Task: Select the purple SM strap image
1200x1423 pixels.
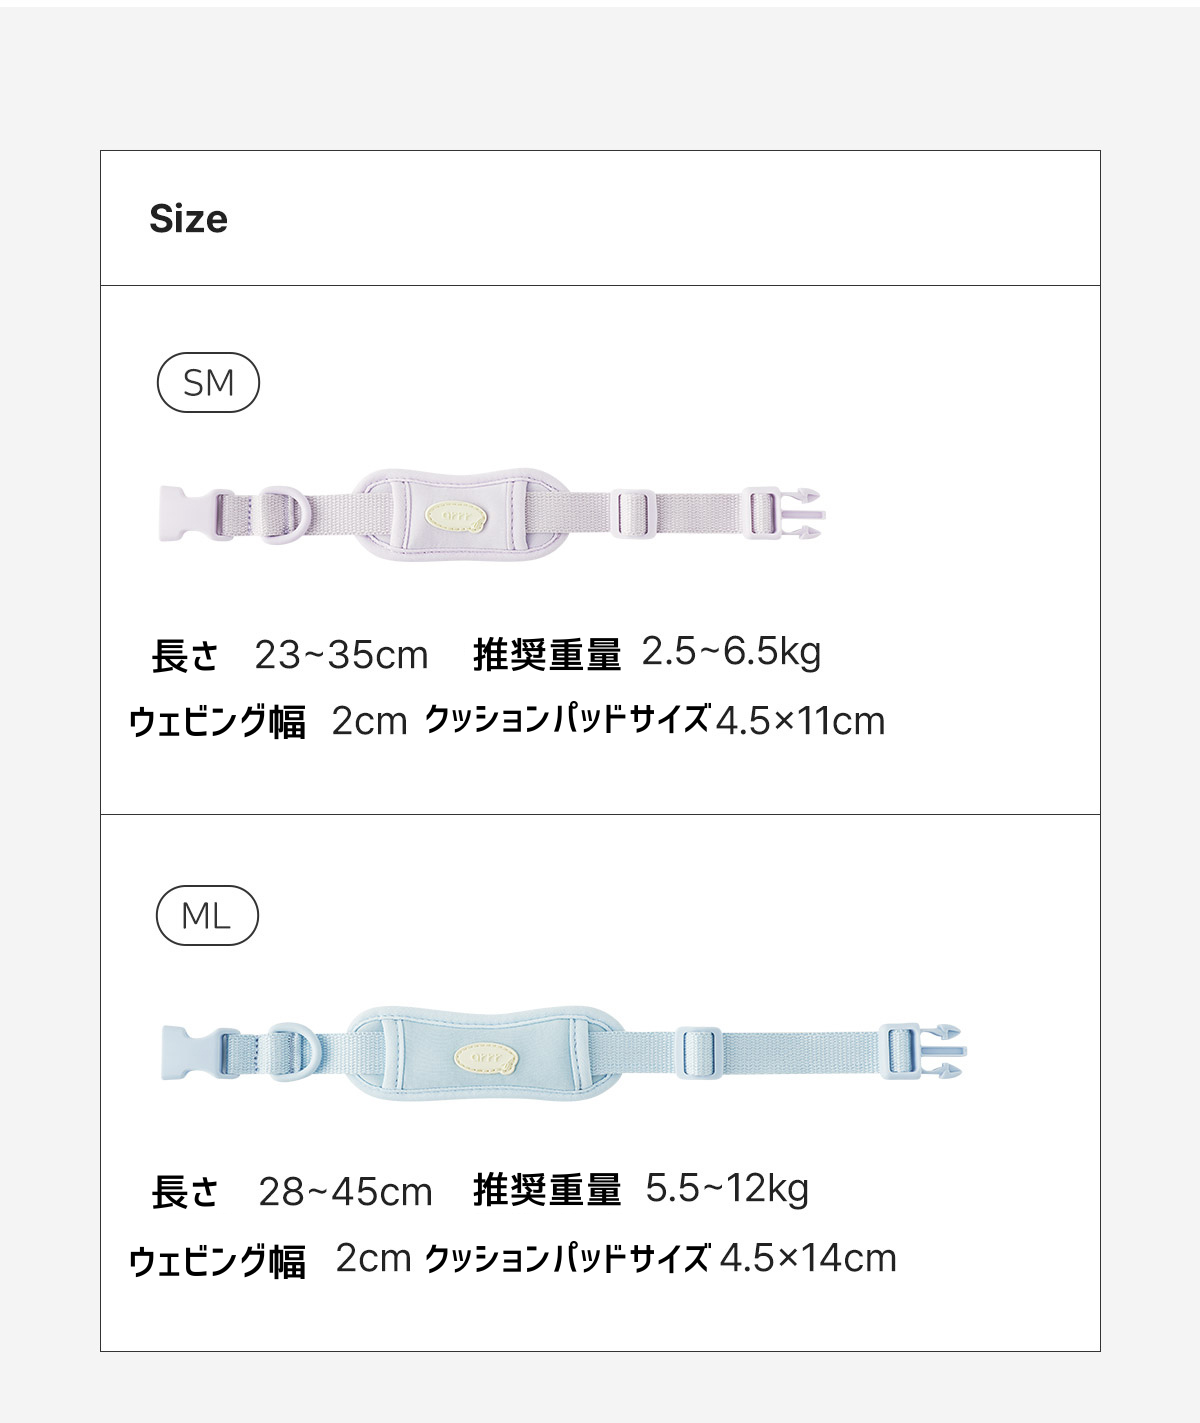Action: point(491,514)
